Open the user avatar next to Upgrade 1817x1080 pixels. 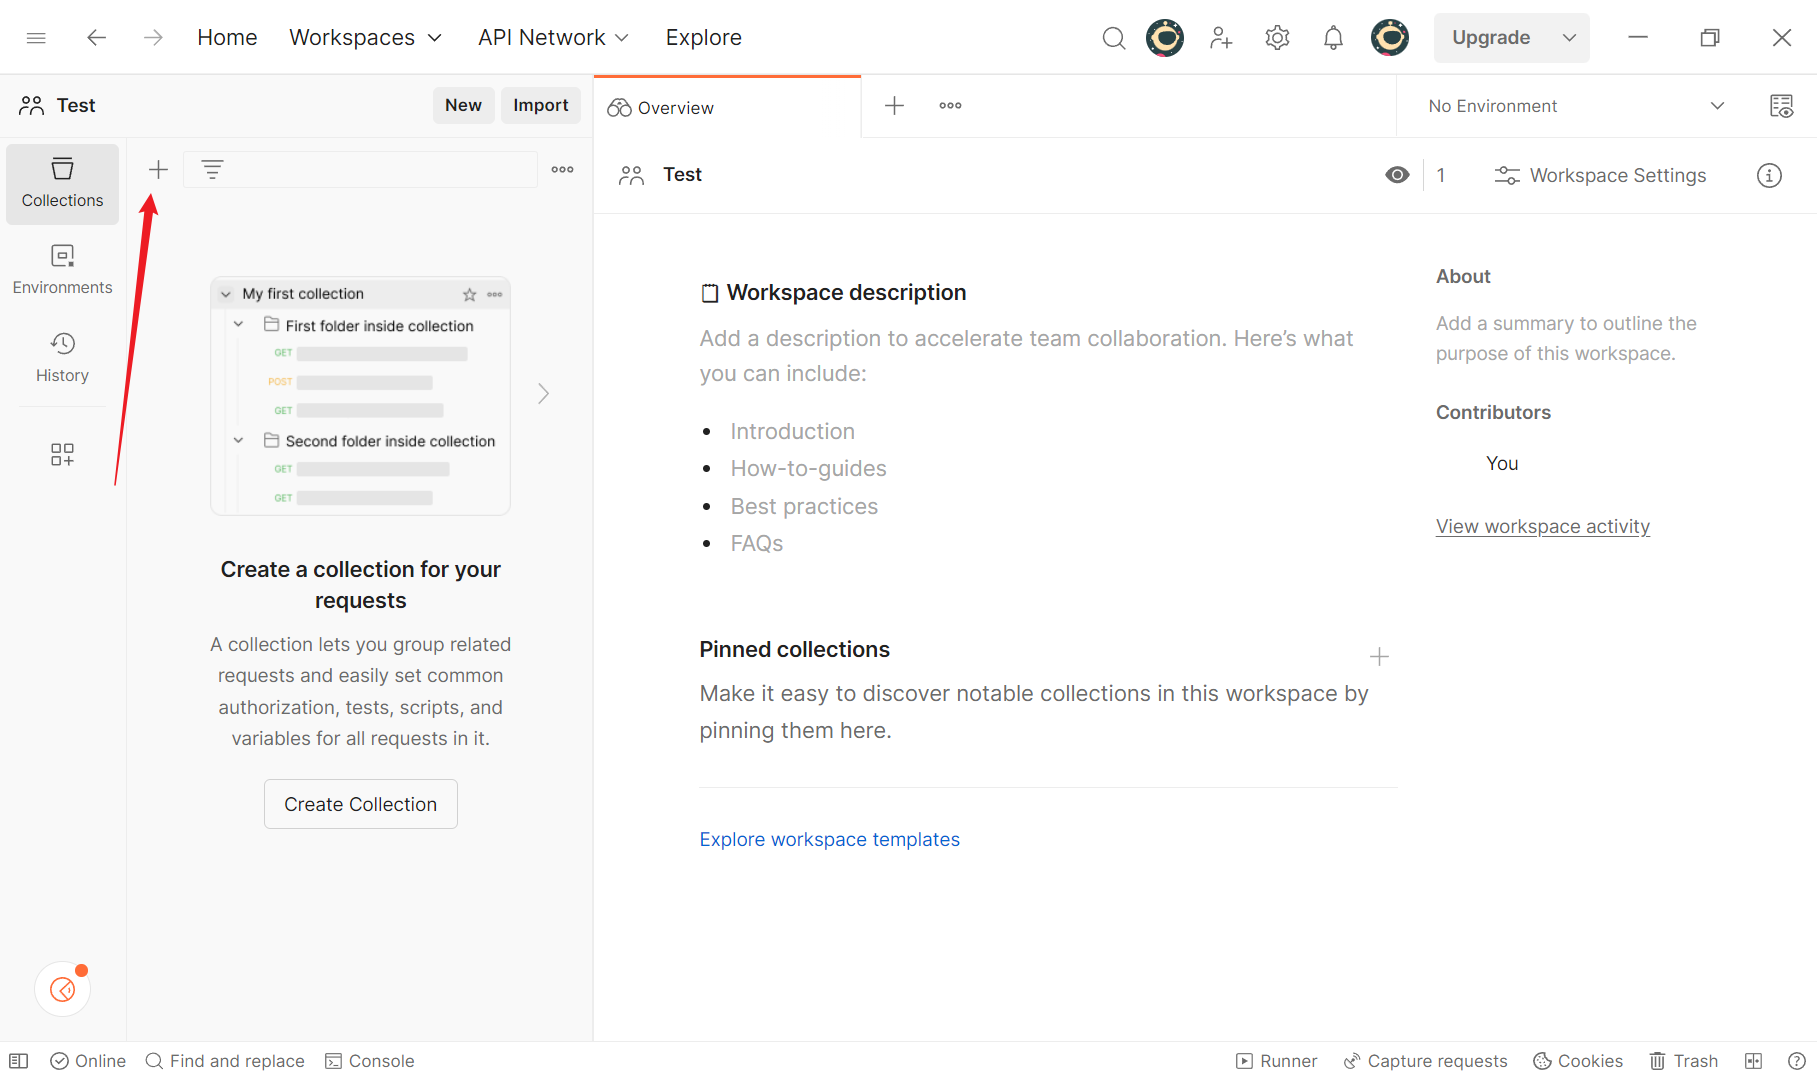1390,38
